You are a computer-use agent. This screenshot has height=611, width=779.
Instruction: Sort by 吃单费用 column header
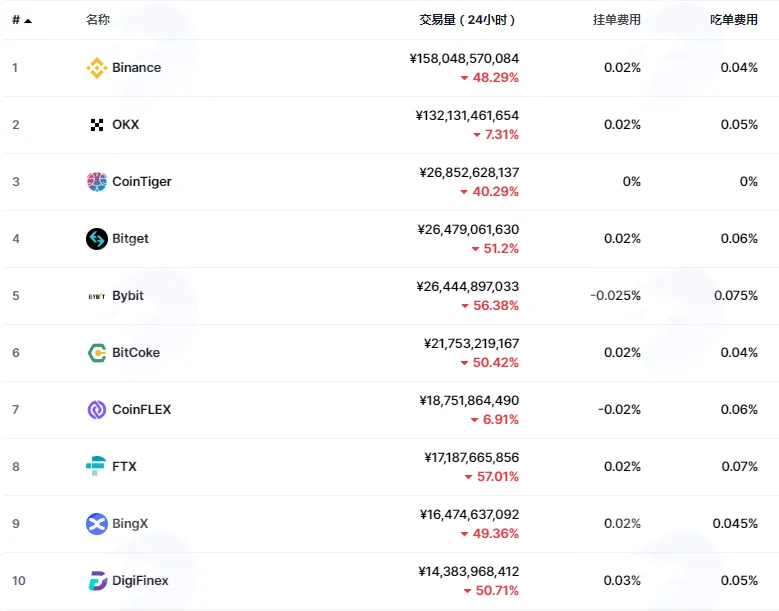tap(734, 20)
